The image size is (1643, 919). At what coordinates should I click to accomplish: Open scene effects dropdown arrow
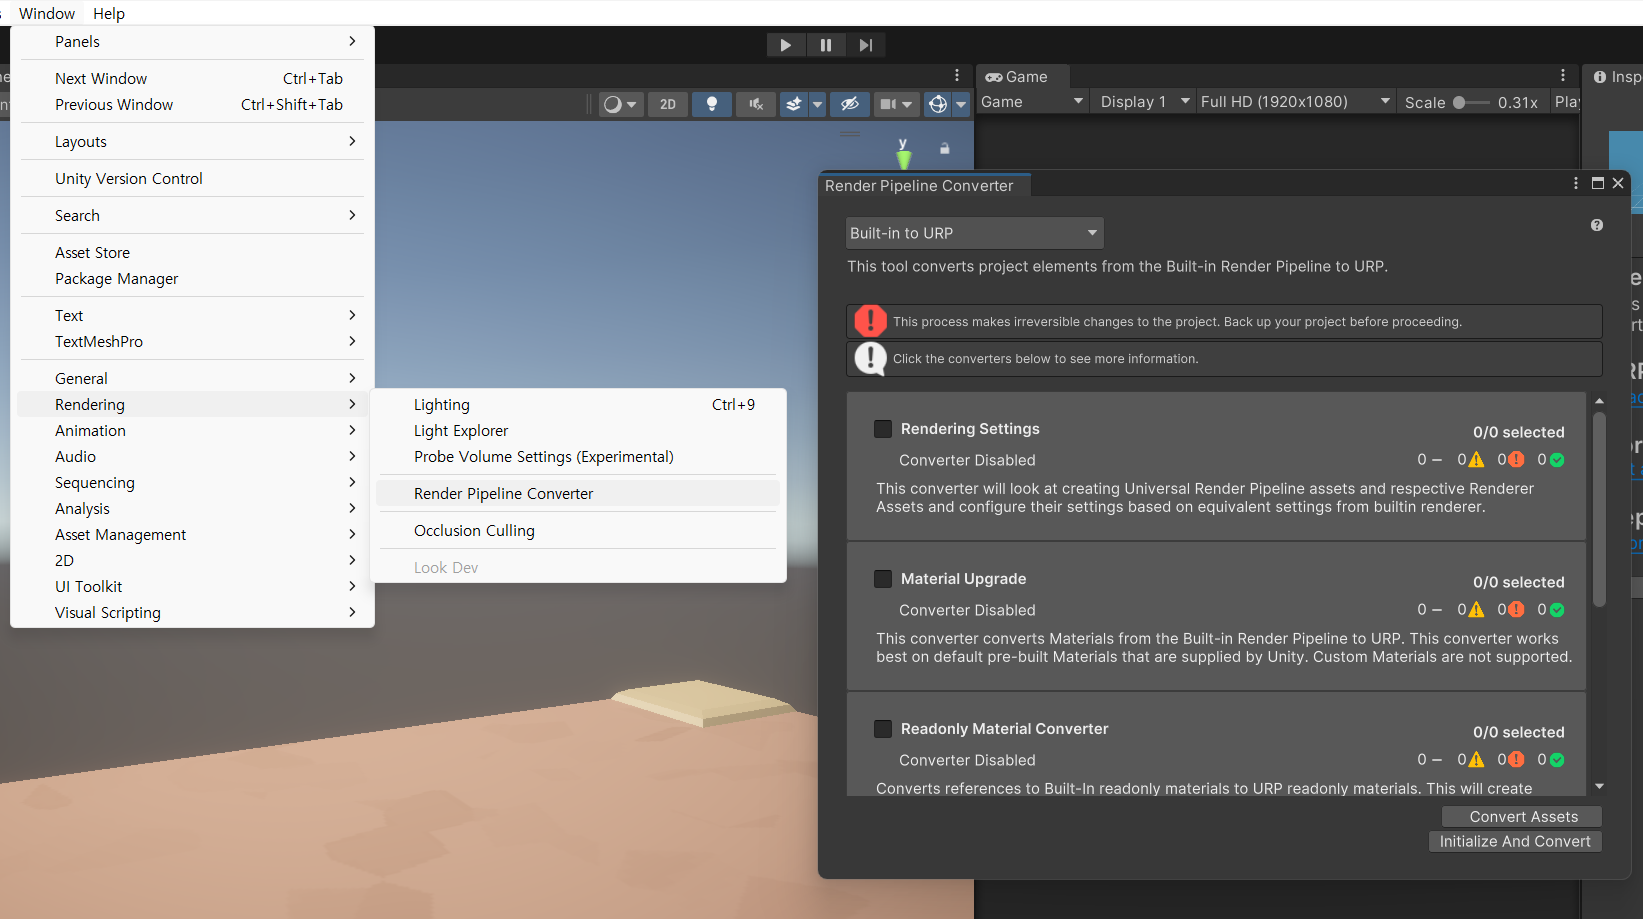(x=817, y=104)
